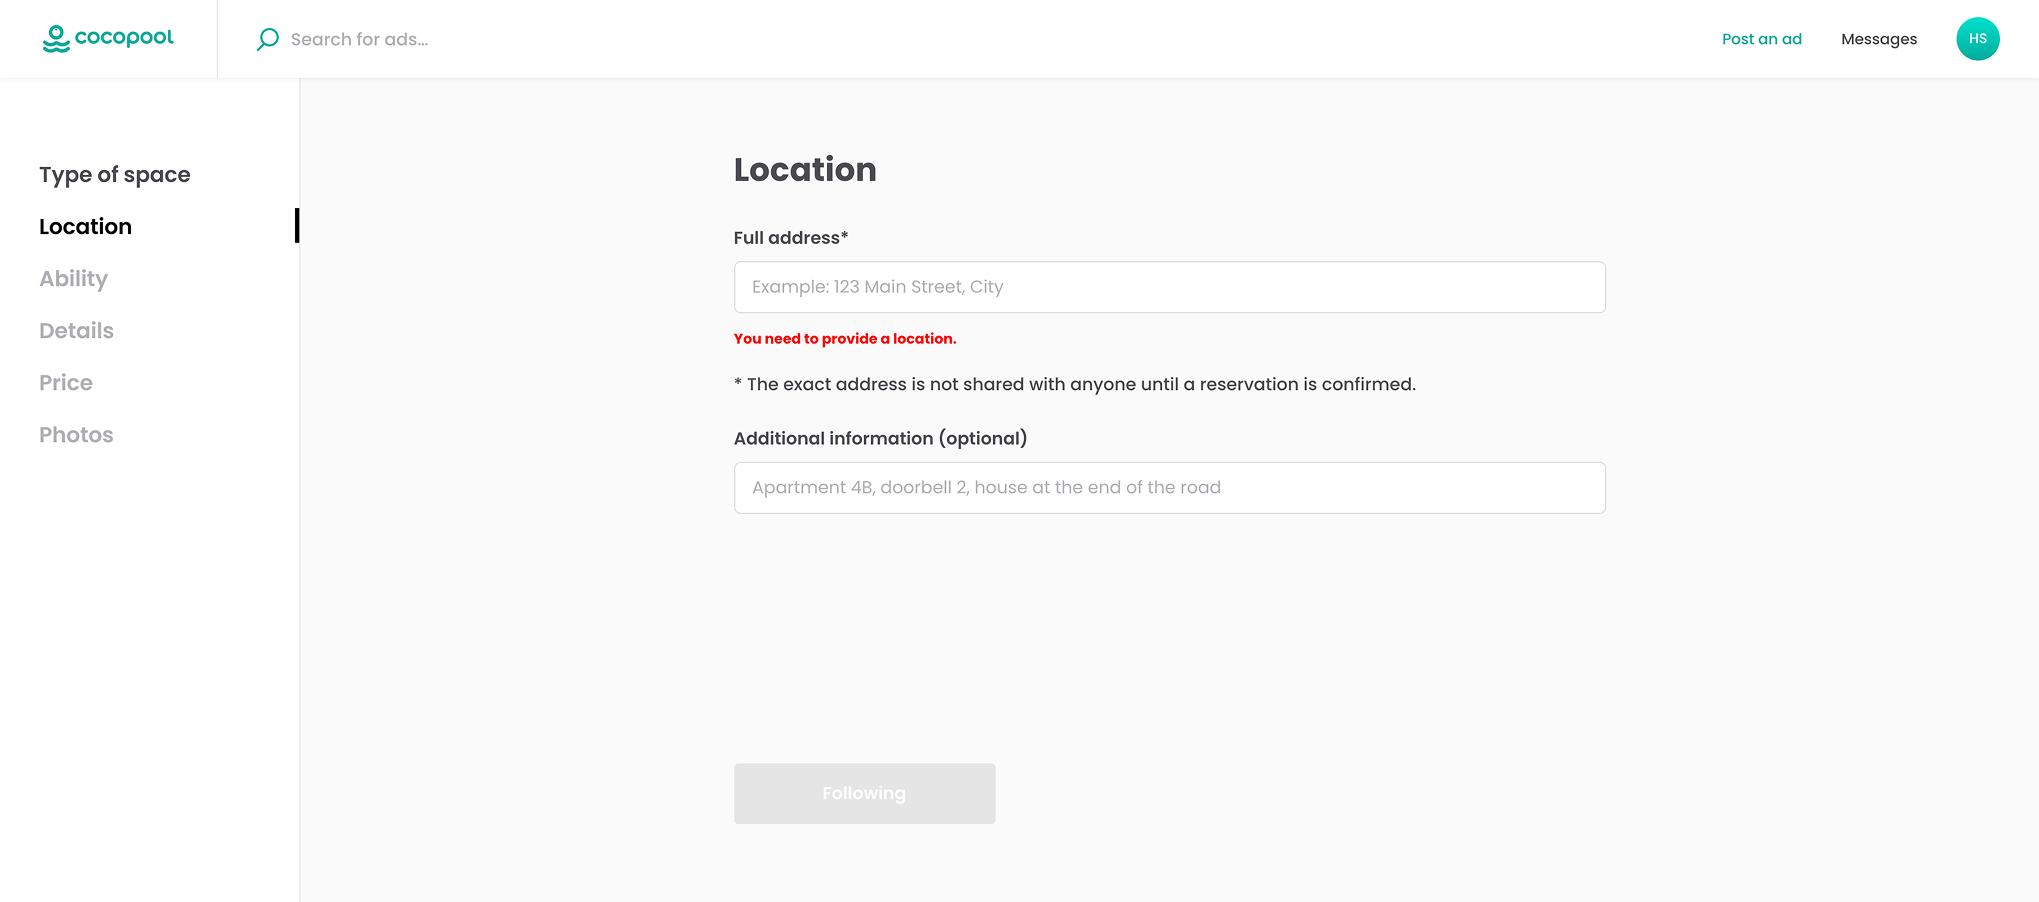Open the Details step
The image size is (2039, 902).
76,331
